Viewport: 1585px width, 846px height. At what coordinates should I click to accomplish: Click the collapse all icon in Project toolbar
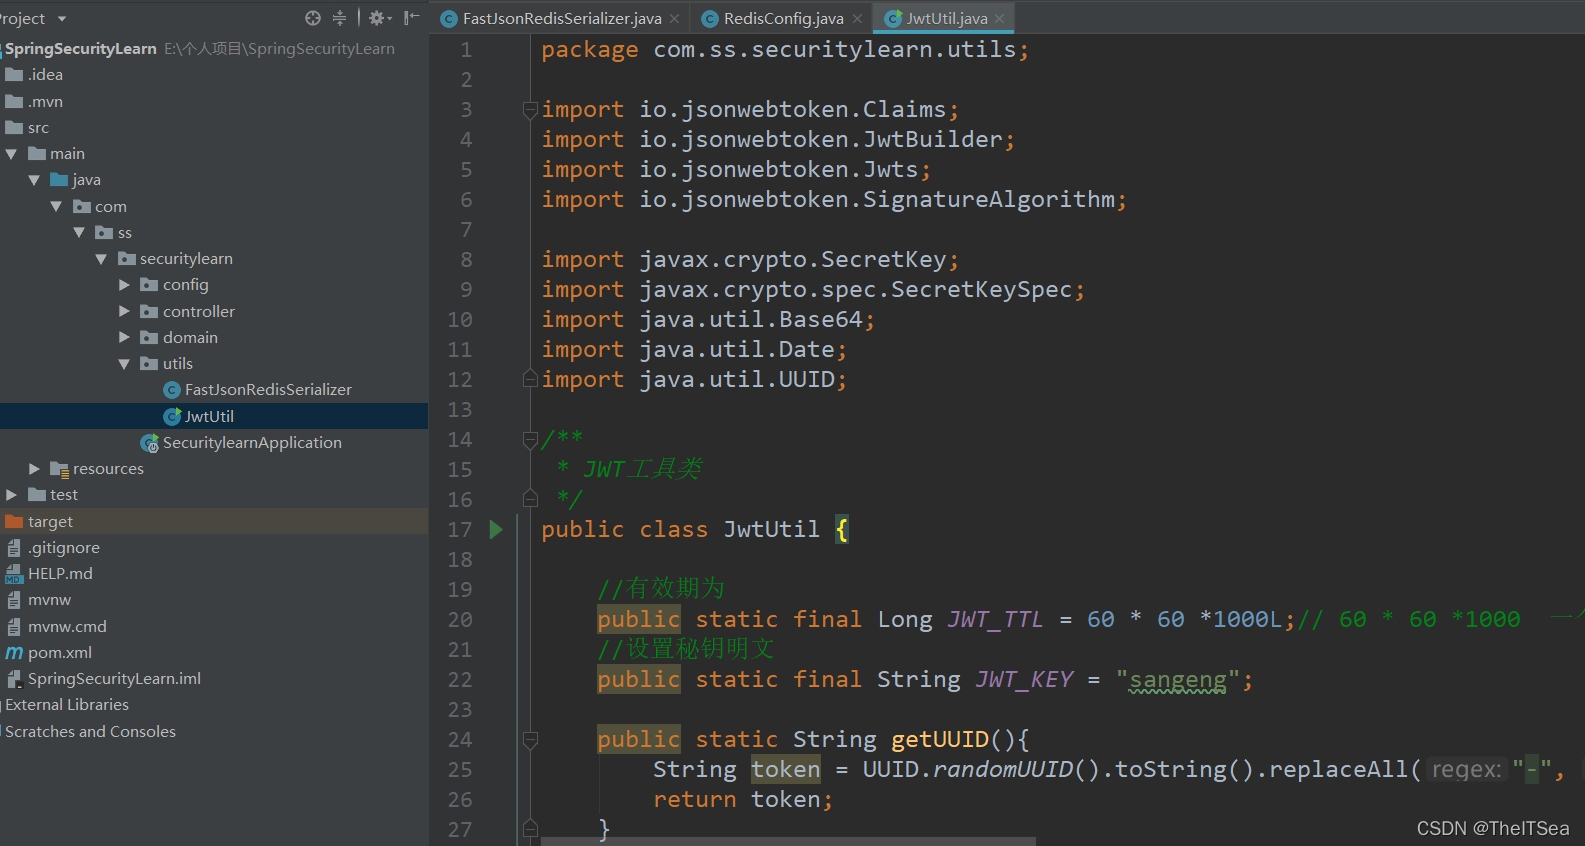coord(339,18)
